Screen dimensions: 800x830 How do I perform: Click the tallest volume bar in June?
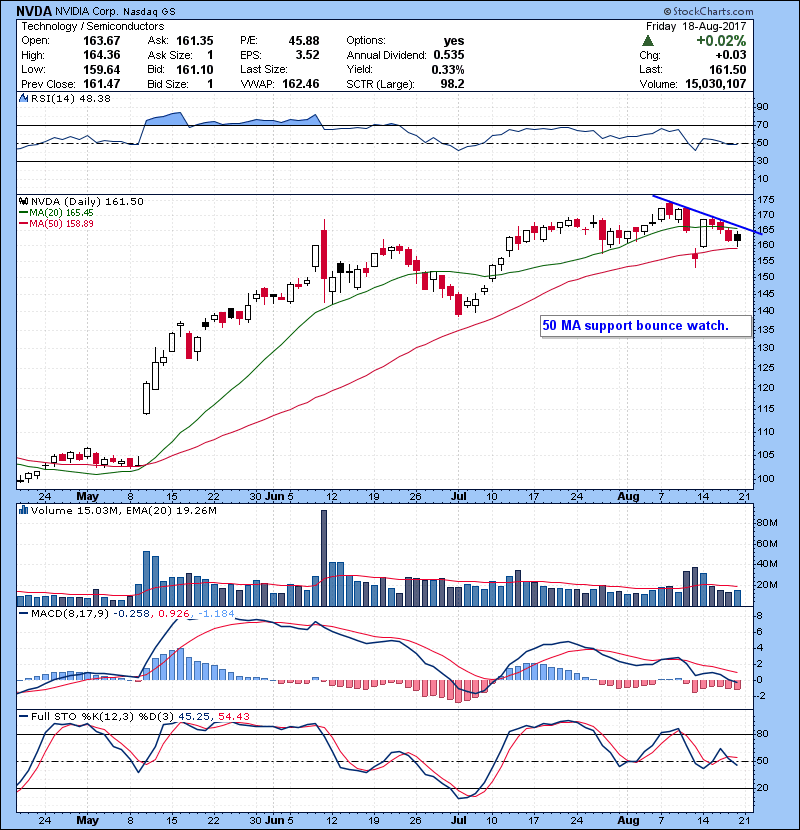(x=324, y=558)
